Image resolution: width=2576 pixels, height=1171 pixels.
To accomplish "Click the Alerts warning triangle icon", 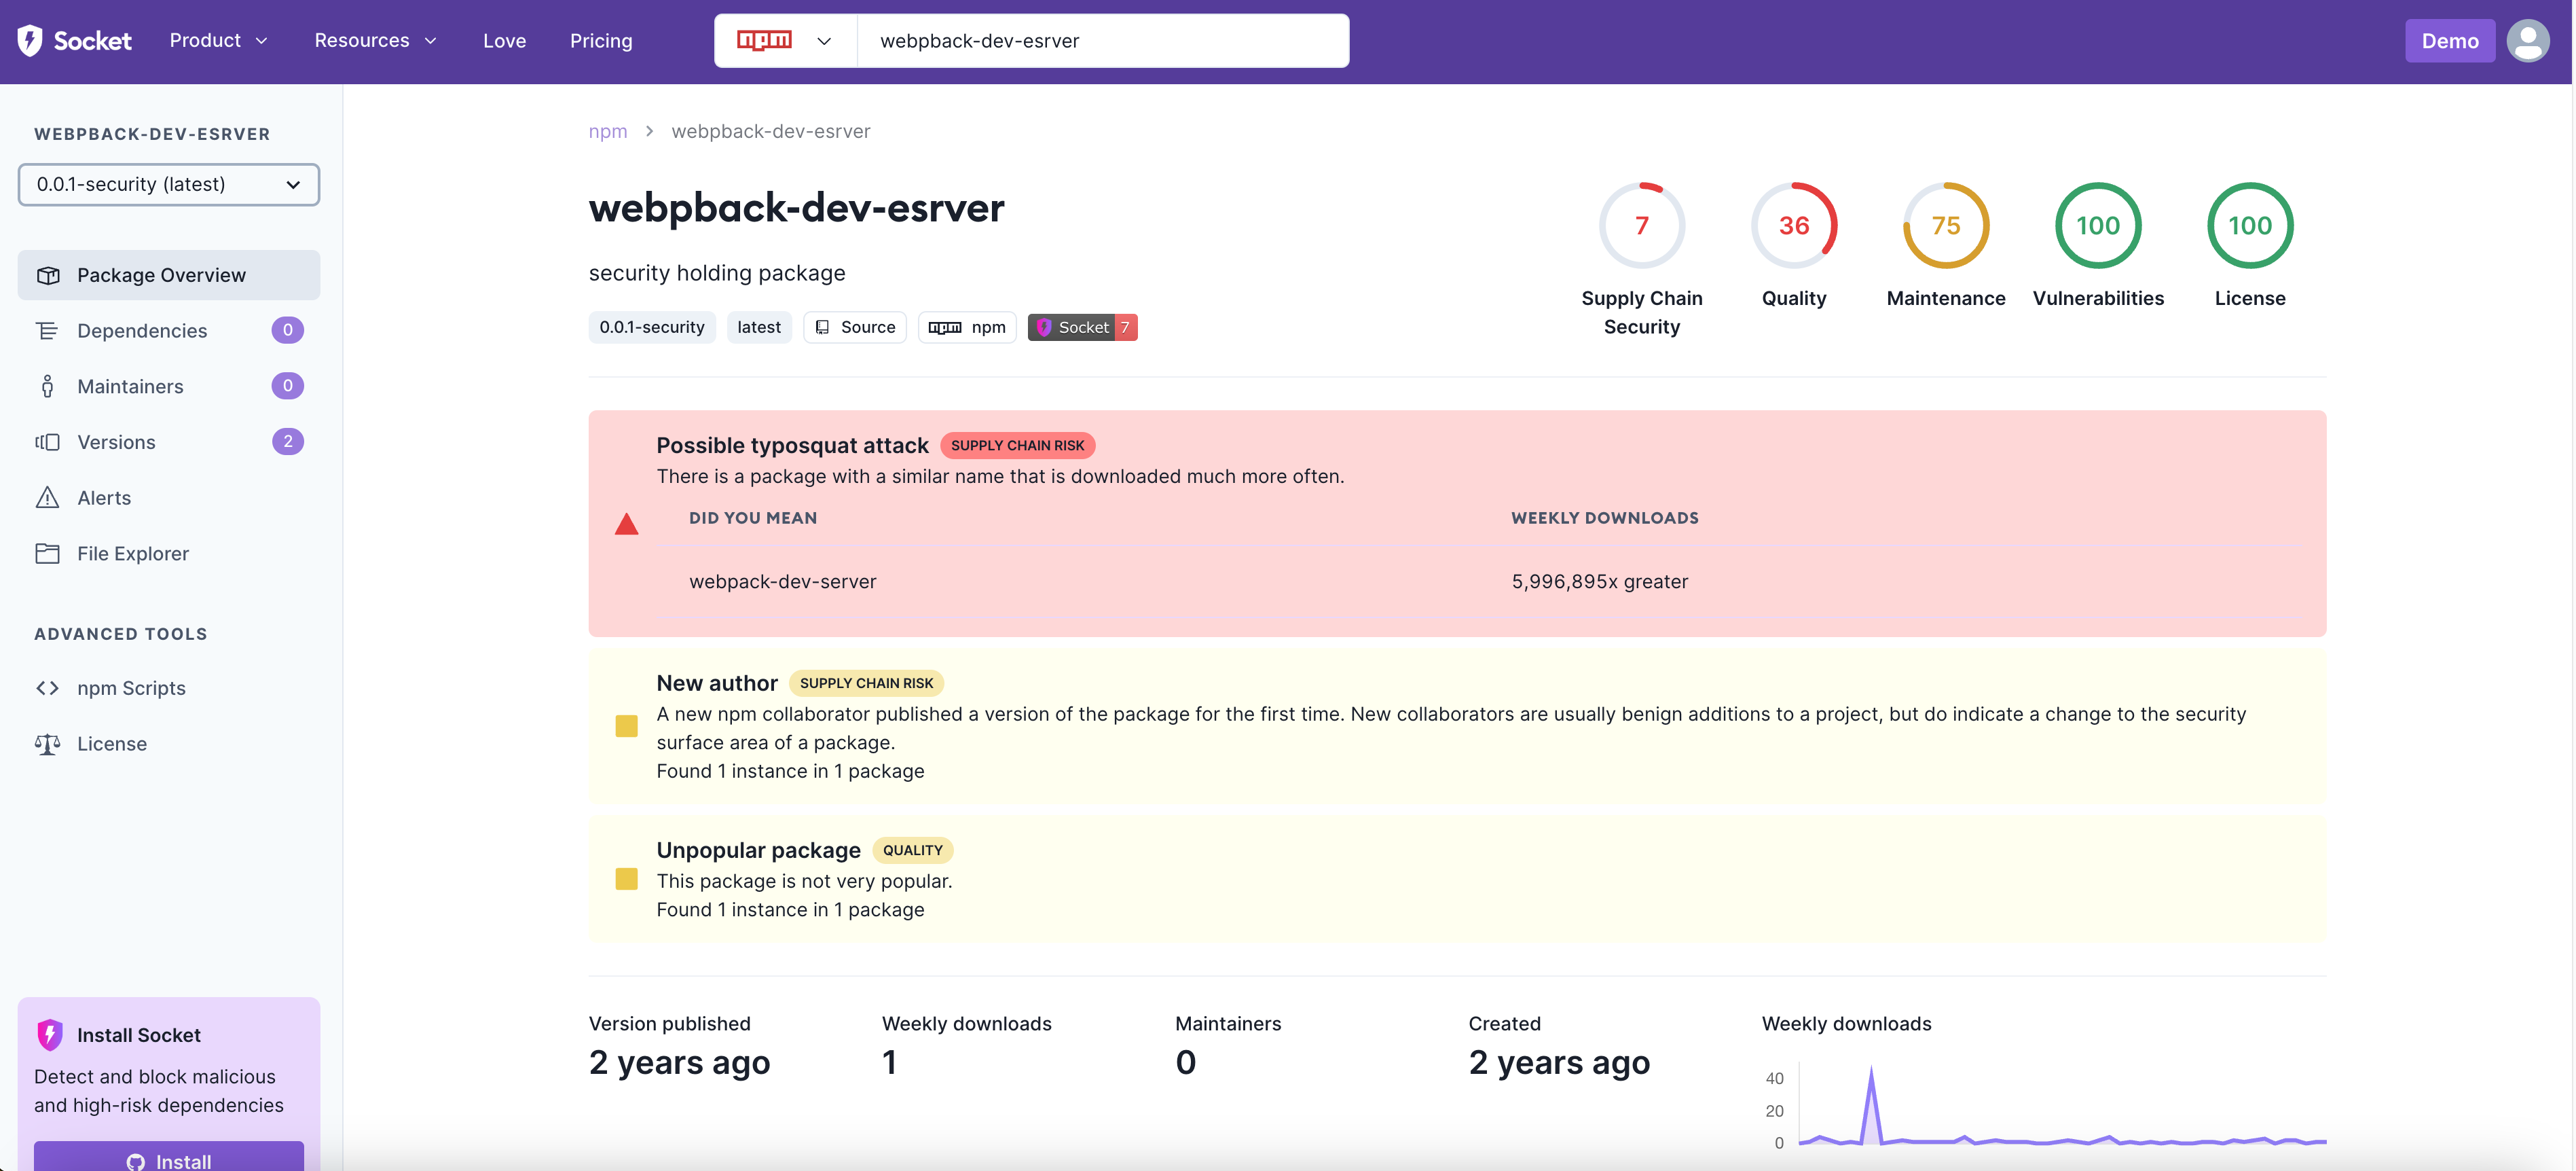I will tap(47, 497).
